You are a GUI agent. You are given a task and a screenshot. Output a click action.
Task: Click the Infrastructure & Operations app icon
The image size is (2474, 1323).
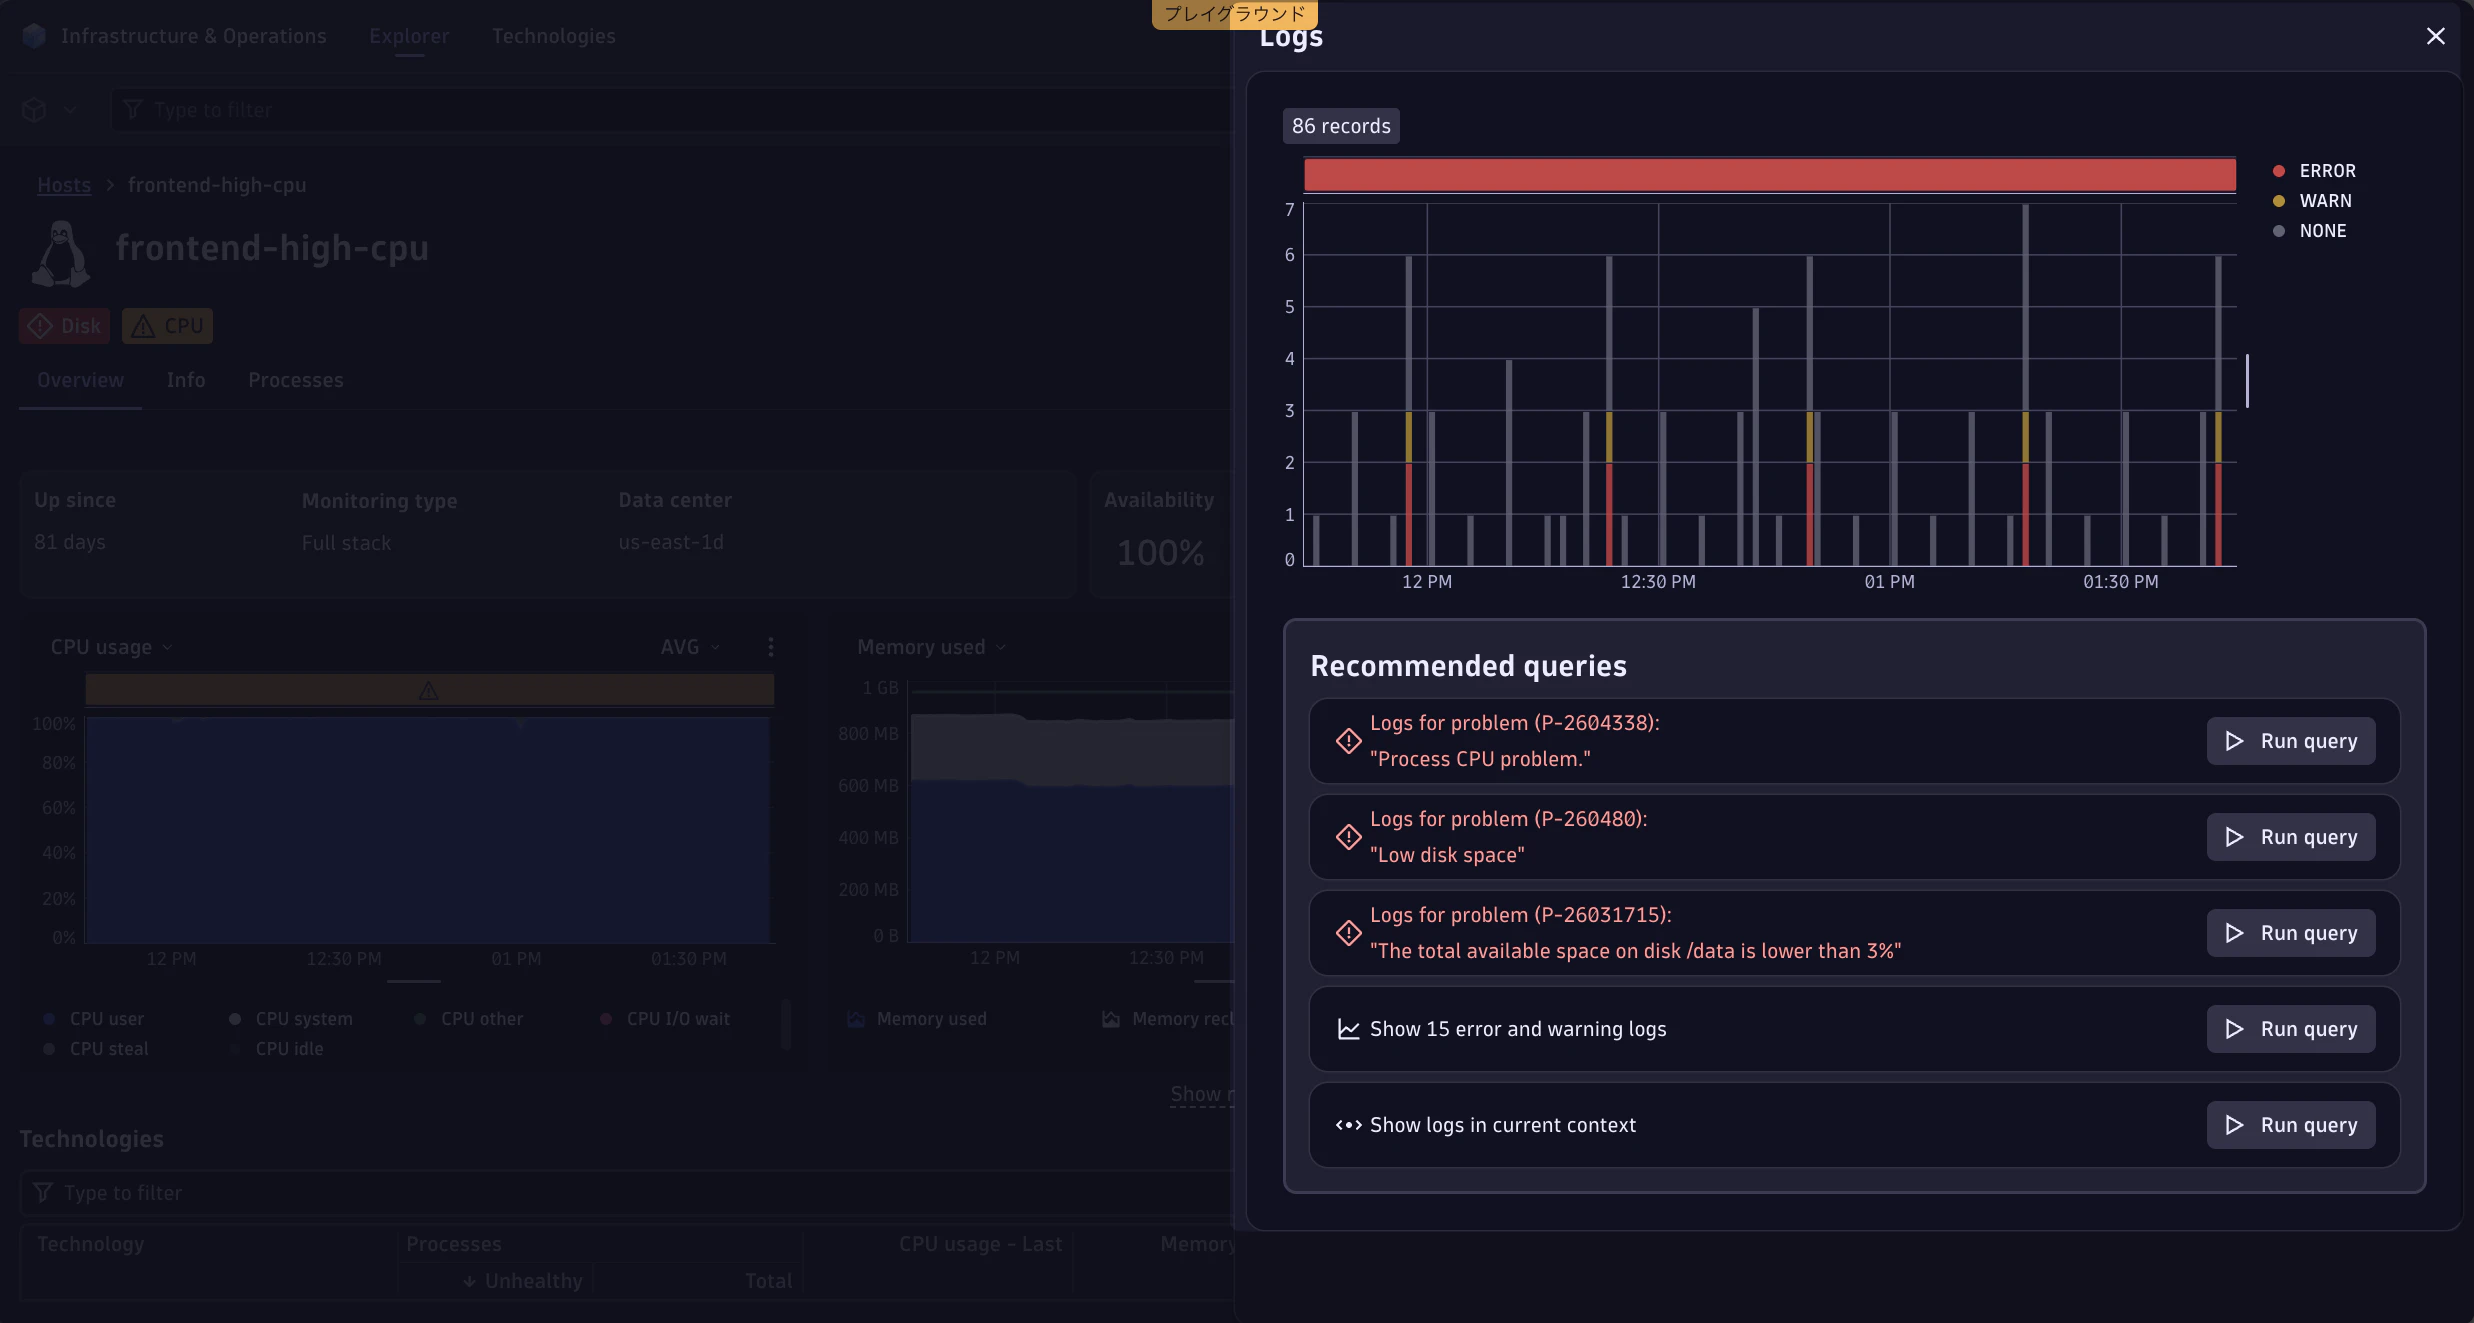(x=34, y=36)
